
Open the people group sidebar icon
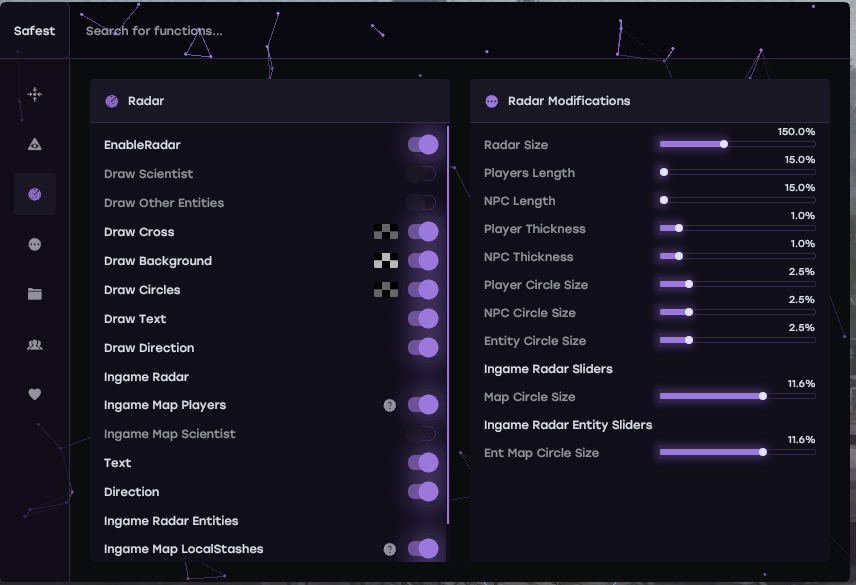pos(35,344)
